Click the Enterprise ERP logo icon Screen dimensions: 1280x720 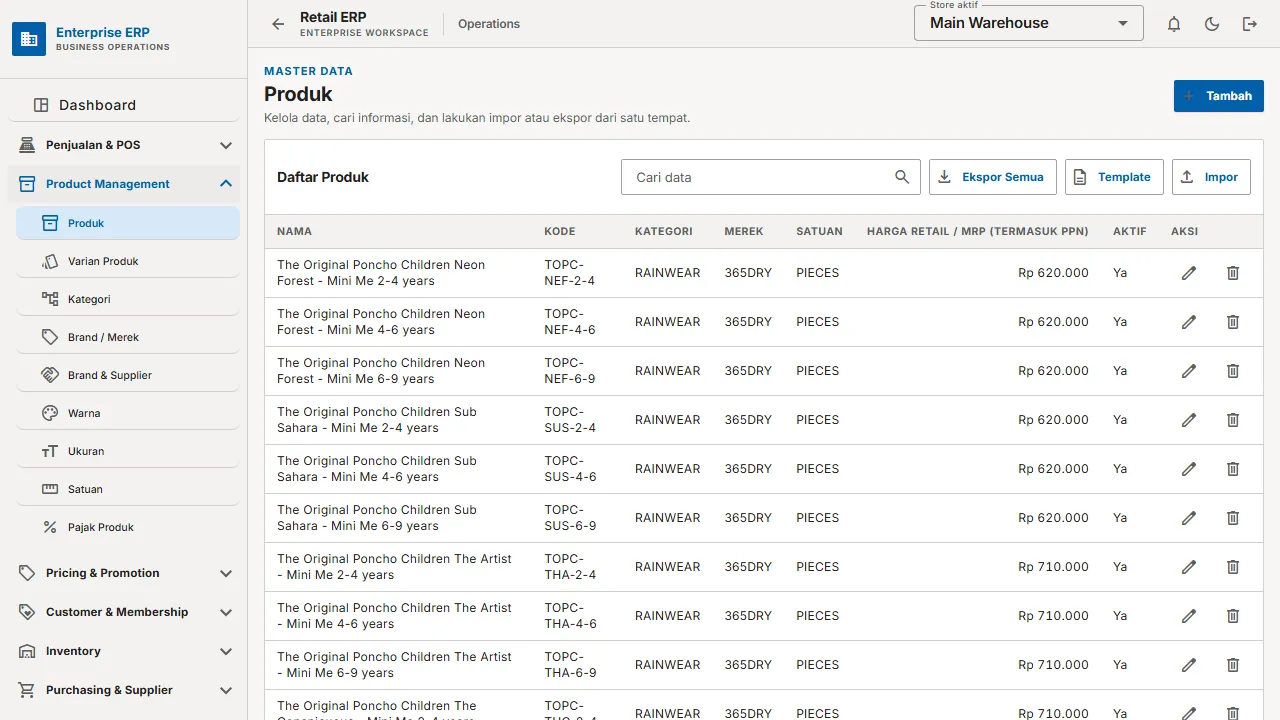point(29,39)
